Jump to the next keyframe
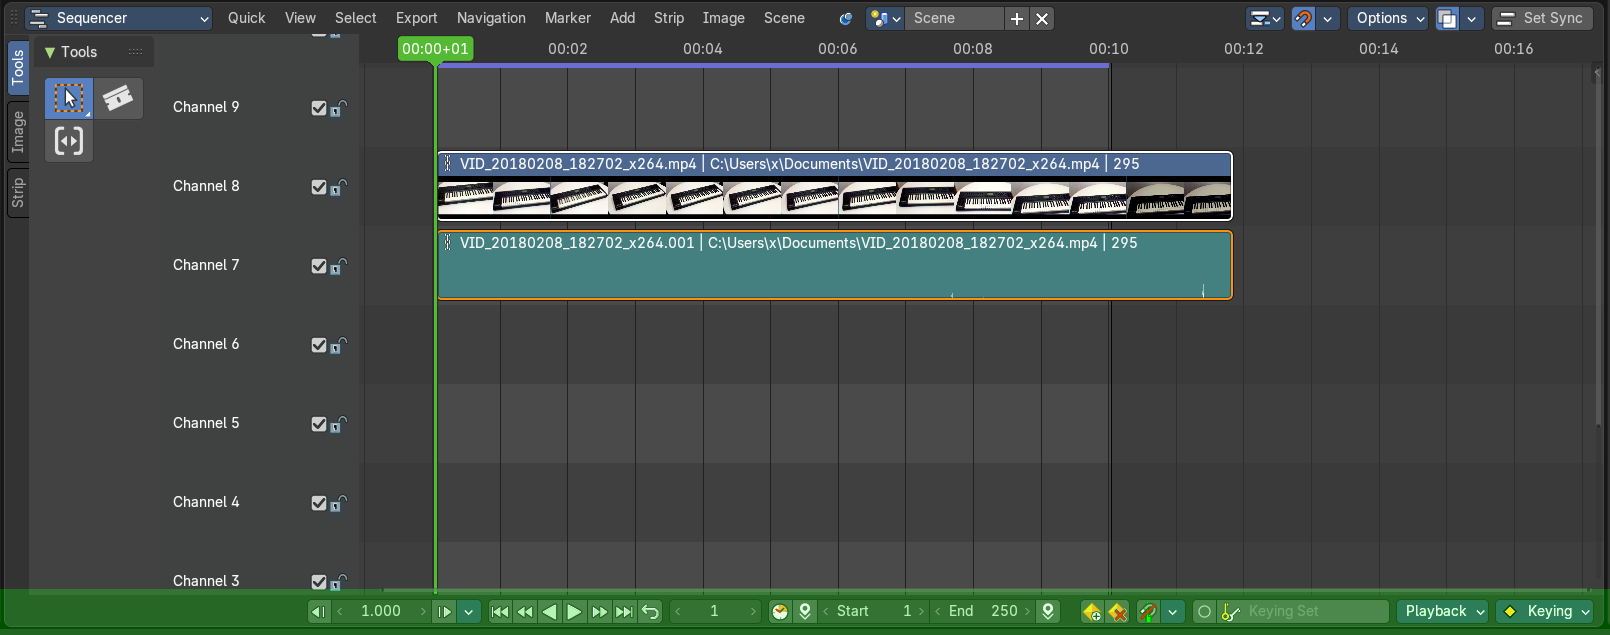This screenshot has width=1610, height=635. (x=599, y=611)
